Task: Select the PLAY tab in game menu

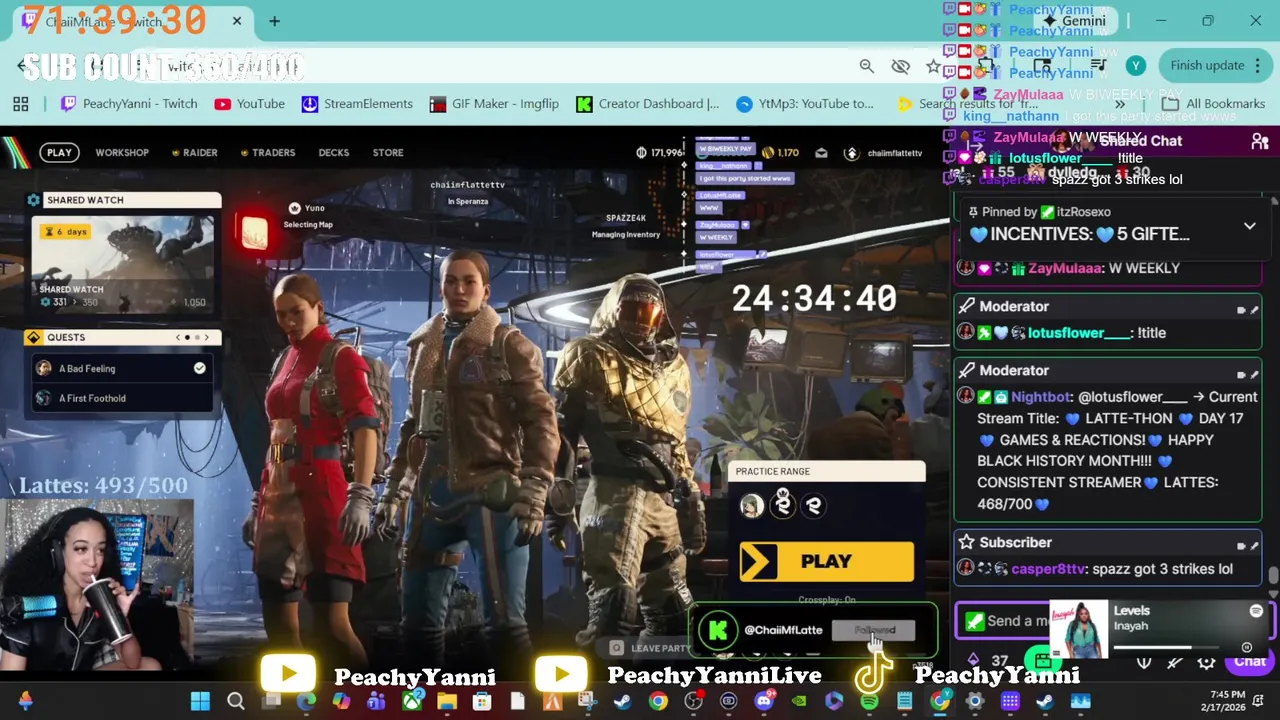Action: tap(59, 152)
